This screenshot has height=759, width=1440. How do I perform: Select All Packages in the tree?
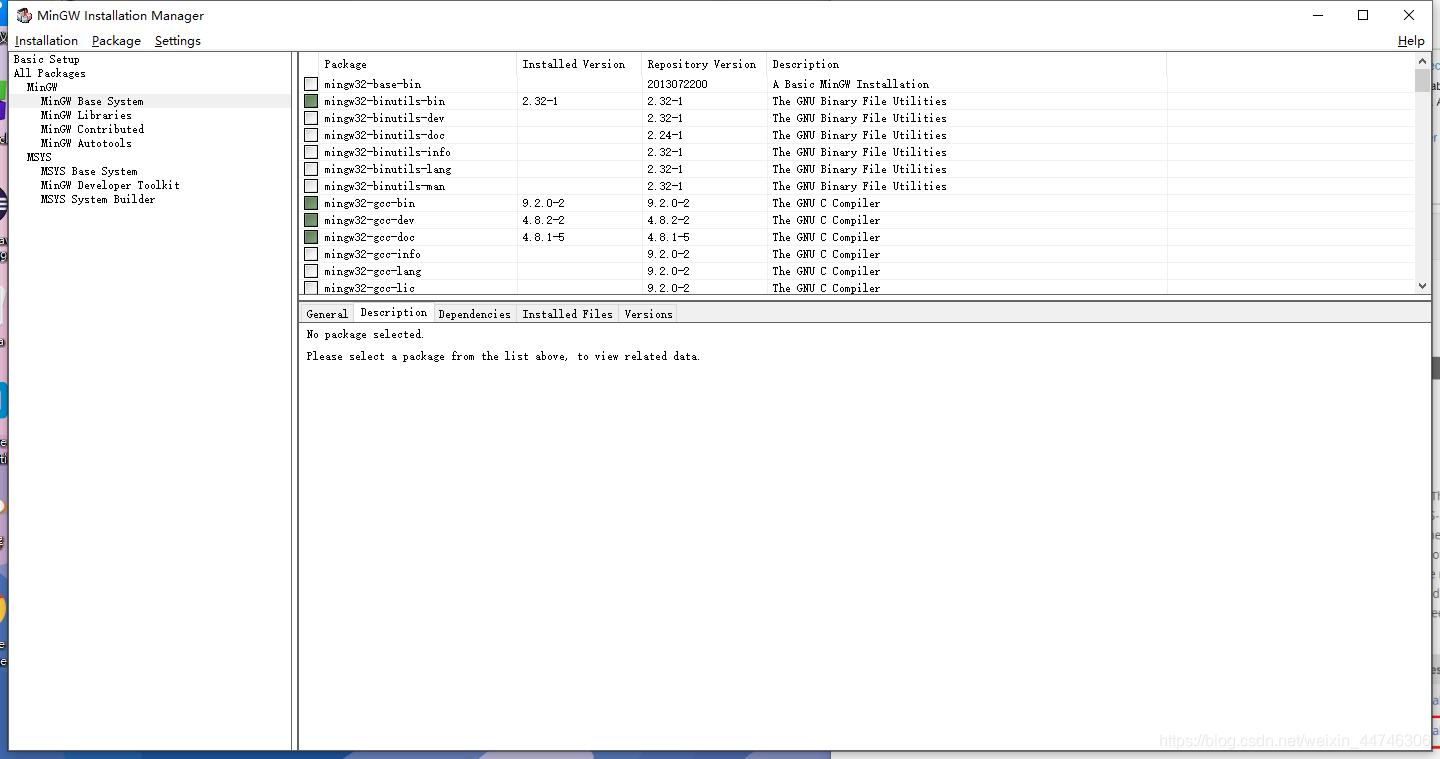coord(49,73)
